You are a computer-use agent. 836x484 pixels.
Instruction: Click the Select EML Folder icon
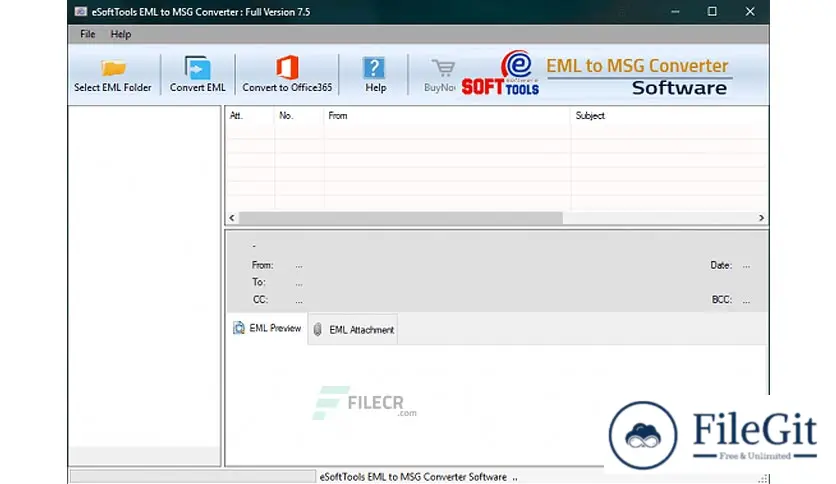tap(114, 68)
